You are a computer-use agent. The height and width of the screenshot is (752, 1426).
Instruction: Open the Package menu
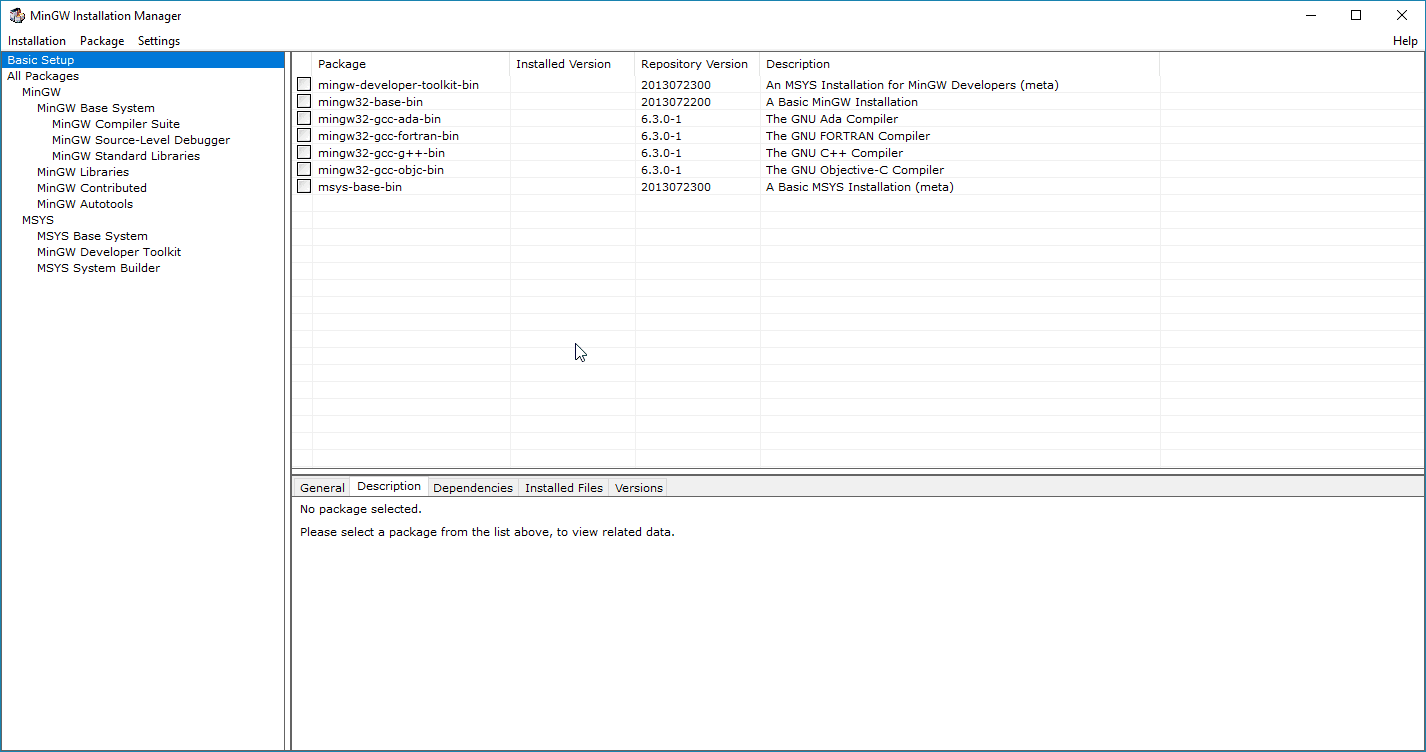(x=102, y=41)
